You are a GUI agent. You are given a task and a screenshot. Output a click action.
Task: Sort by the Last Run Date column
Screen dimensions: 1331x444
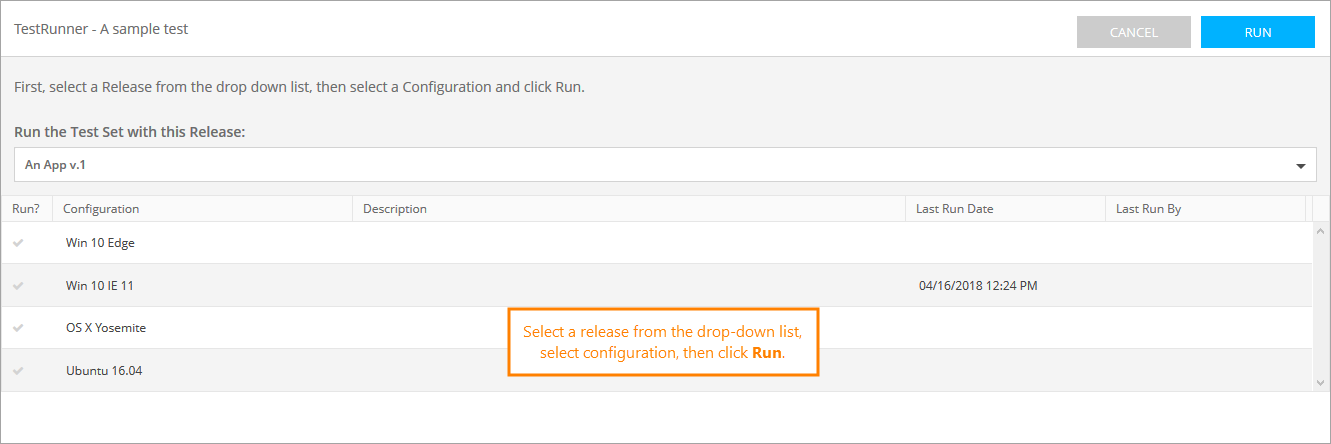(x=954, y=209)
